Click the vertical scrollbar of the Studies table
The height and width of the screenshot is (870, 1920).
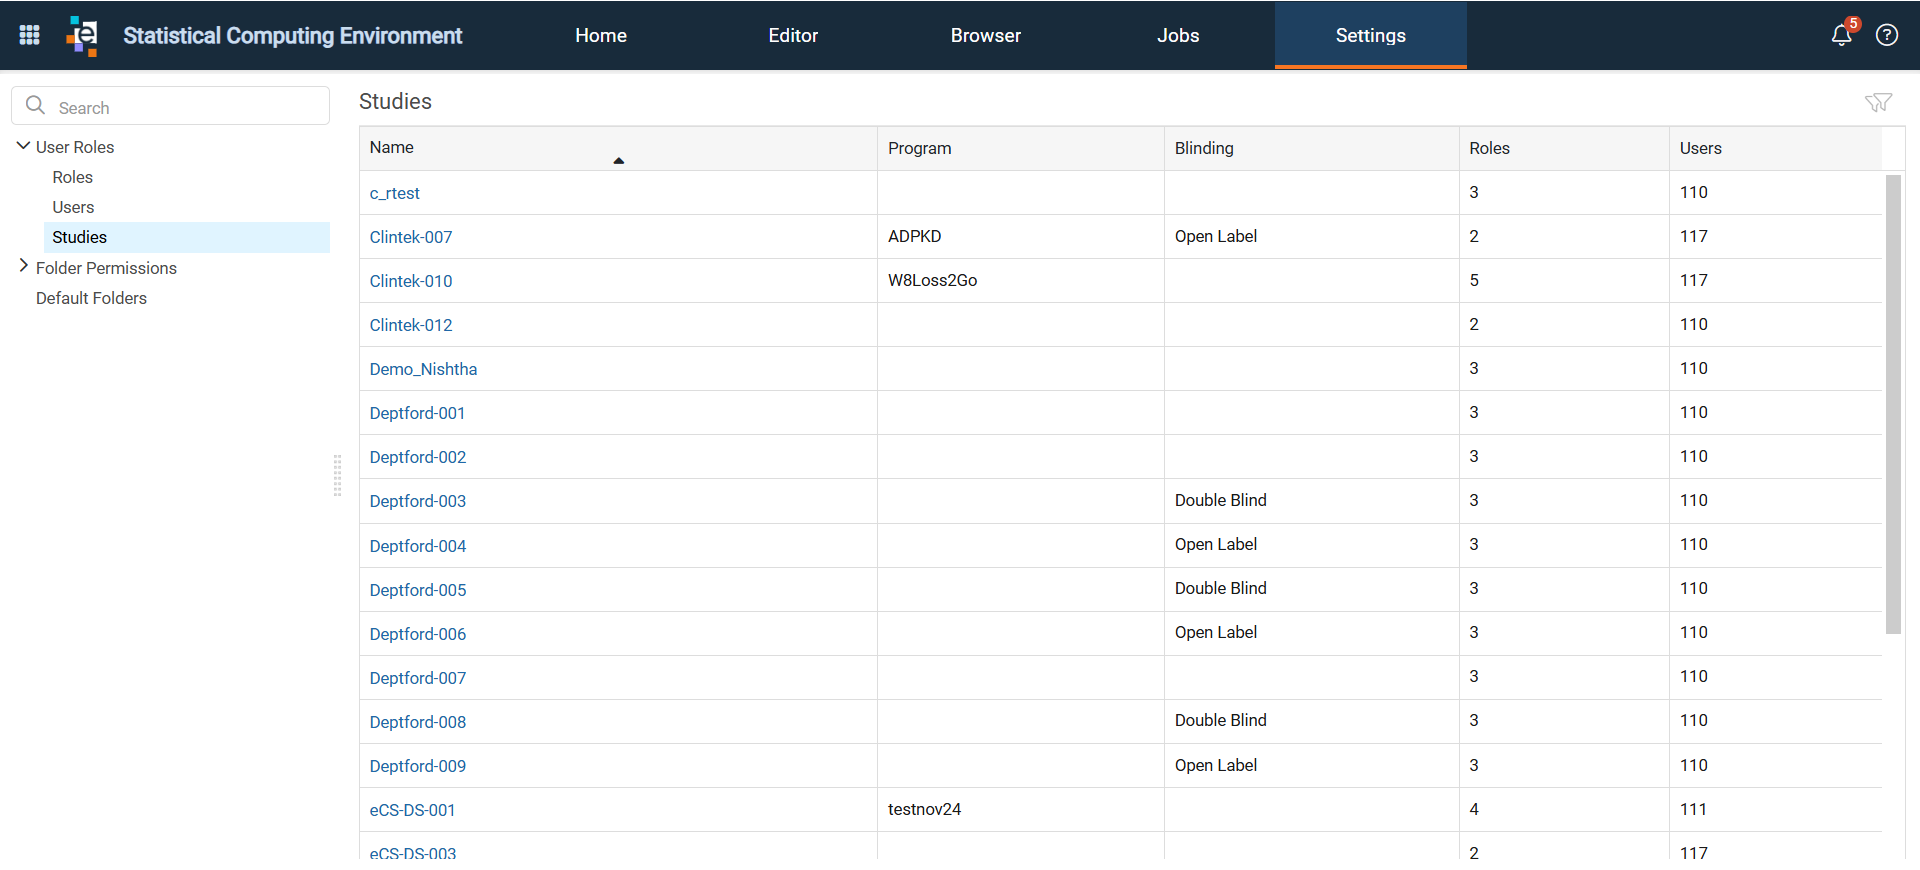pos(1893,404)
